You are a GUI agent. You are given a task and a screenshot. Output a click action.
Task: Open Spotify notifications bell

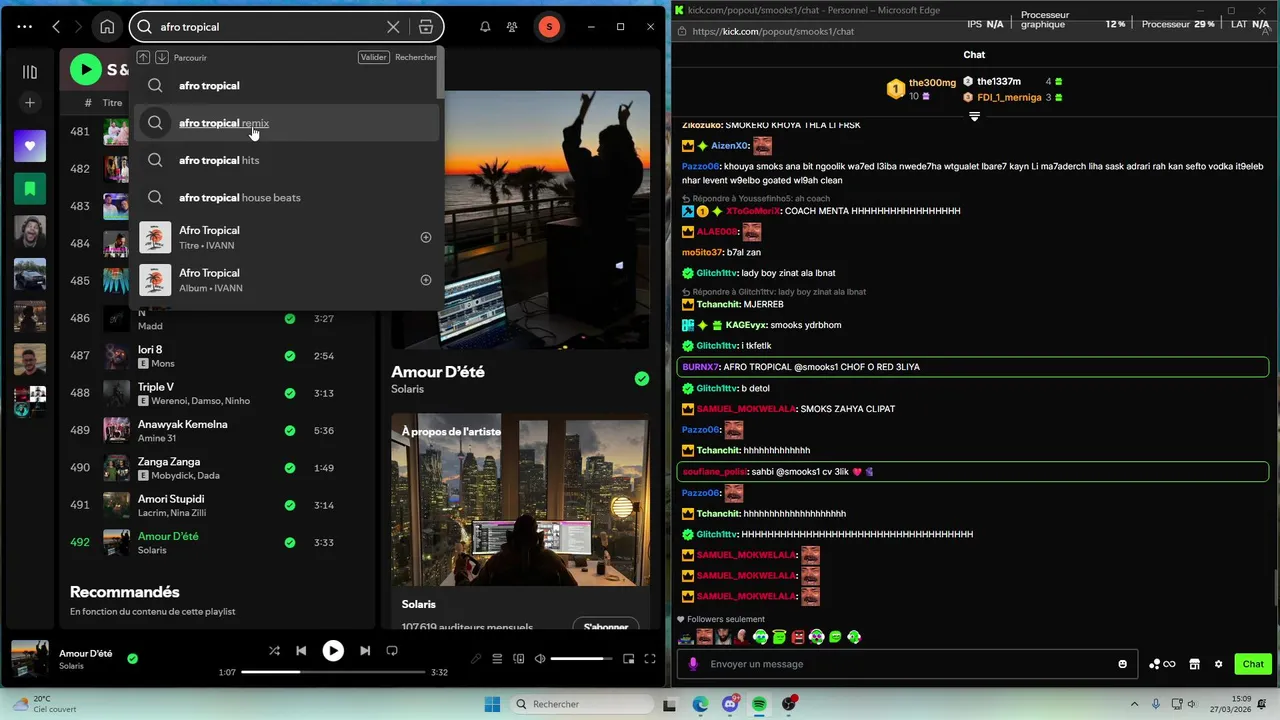(485, 27)
